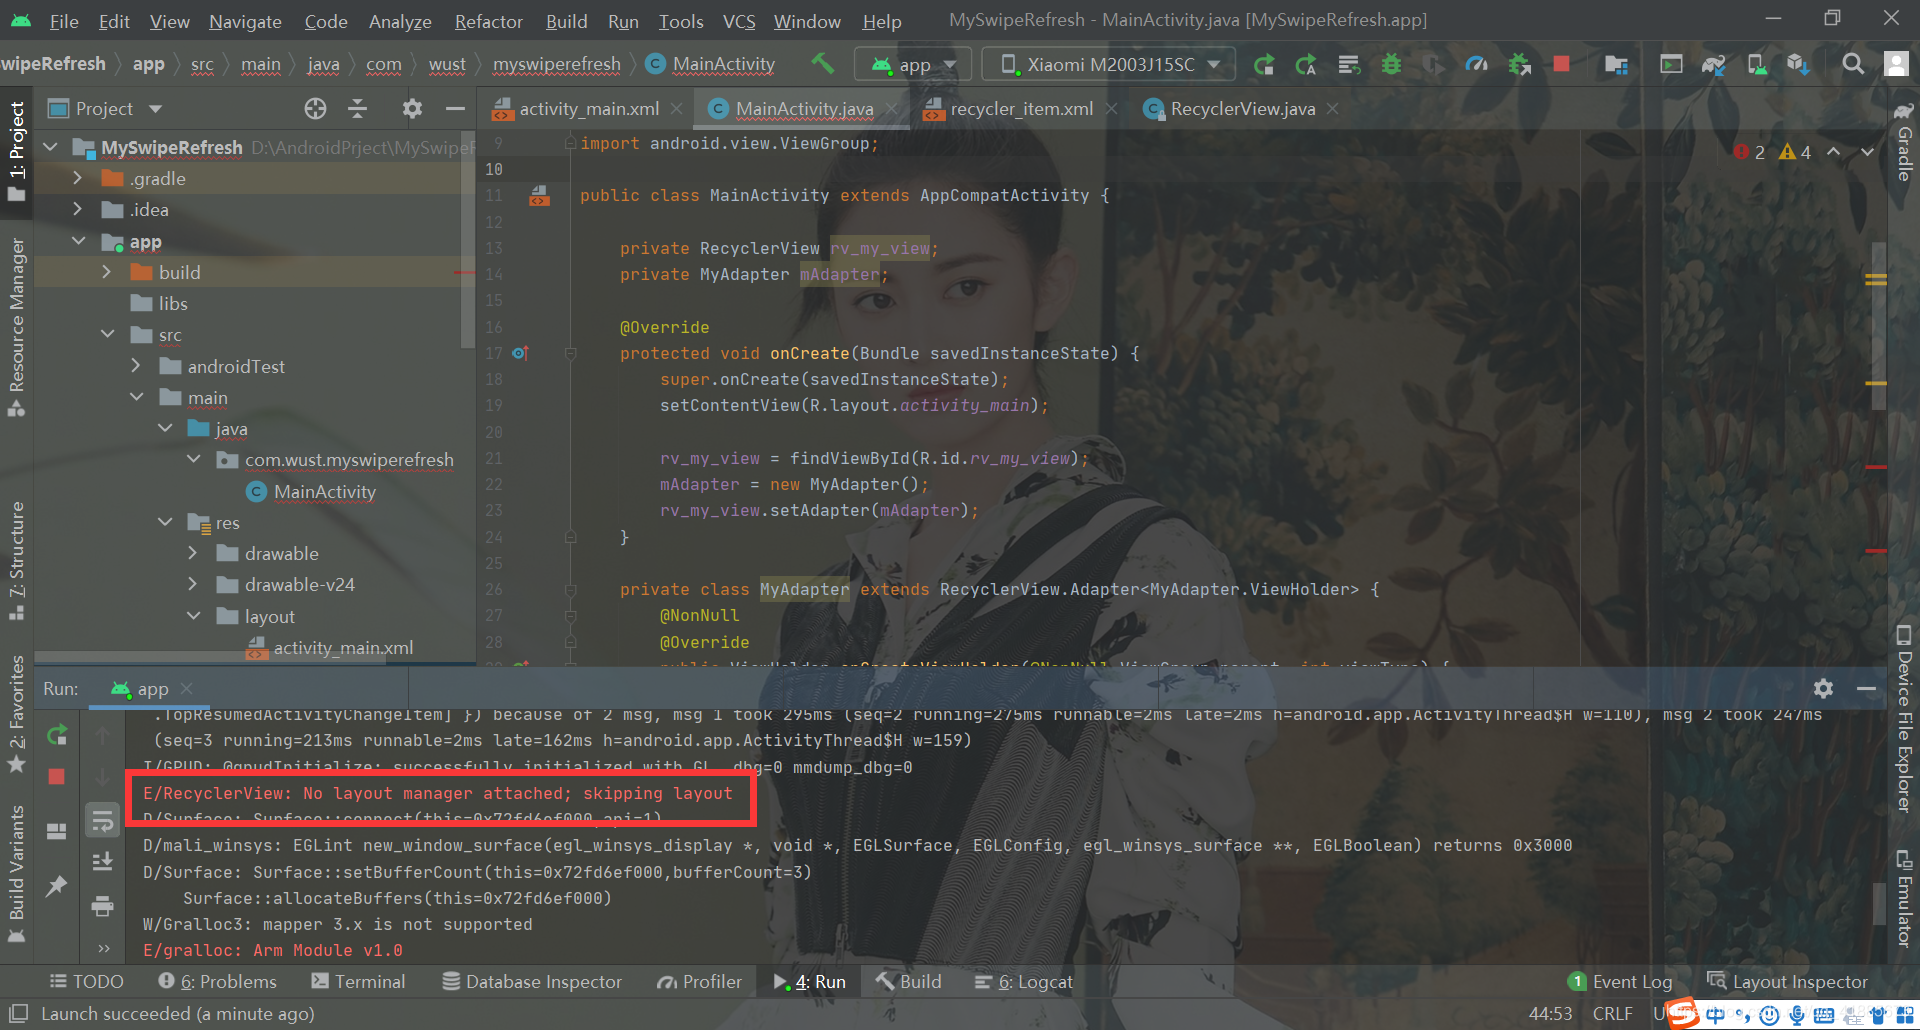Stop the running app with the red square
Image resolution: width=1920 pixels, height=1030 pixels.
click(1560, 63)
